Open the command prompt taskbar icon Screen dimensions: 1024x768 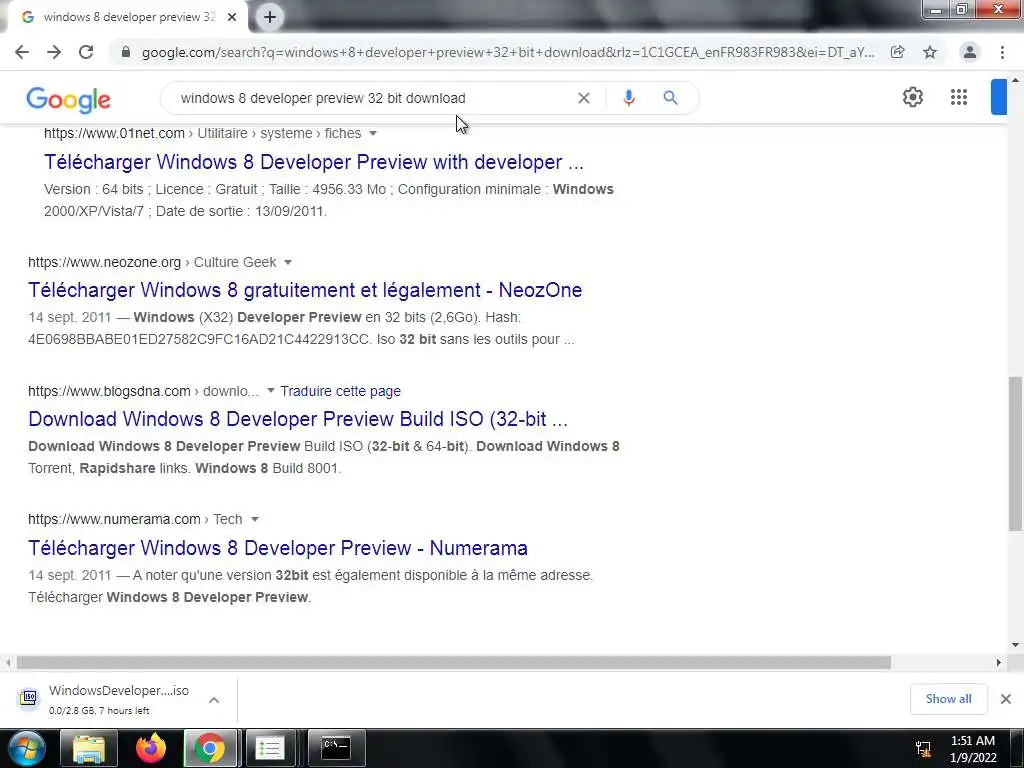coord(336,748)
